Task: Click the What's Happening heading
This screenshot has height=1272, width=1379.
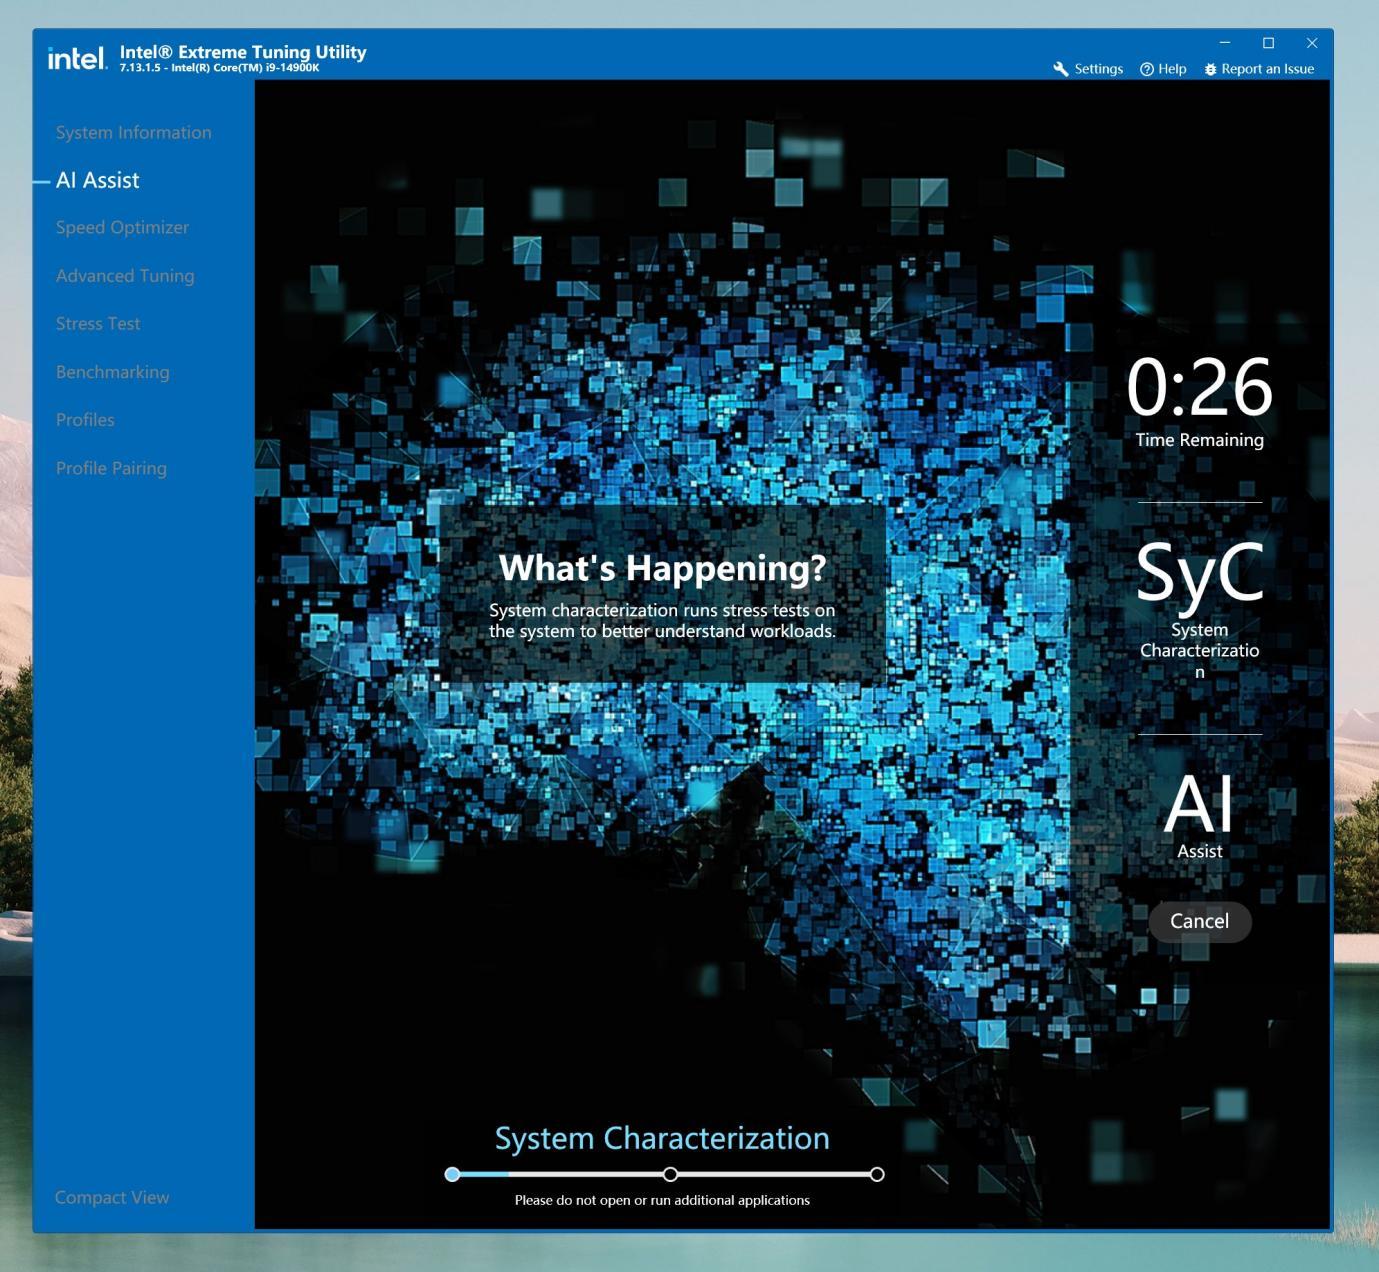Action: pyautogui.click(x=662, y=568)
